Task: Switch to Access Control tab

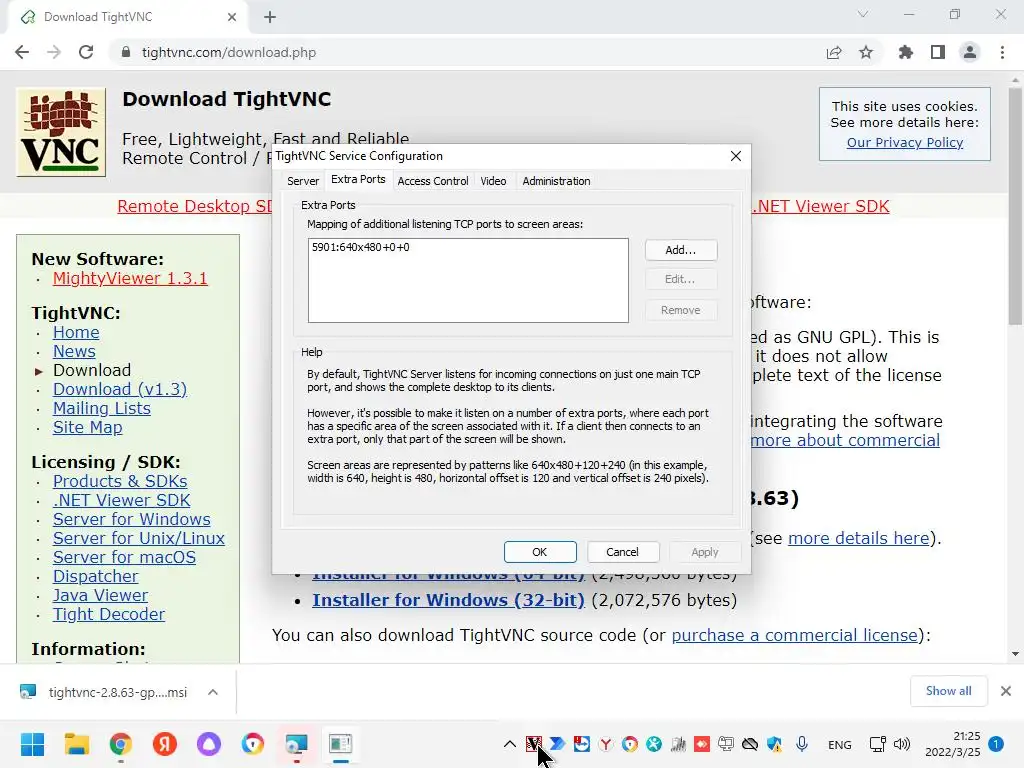Action: [x=433, y=181]
